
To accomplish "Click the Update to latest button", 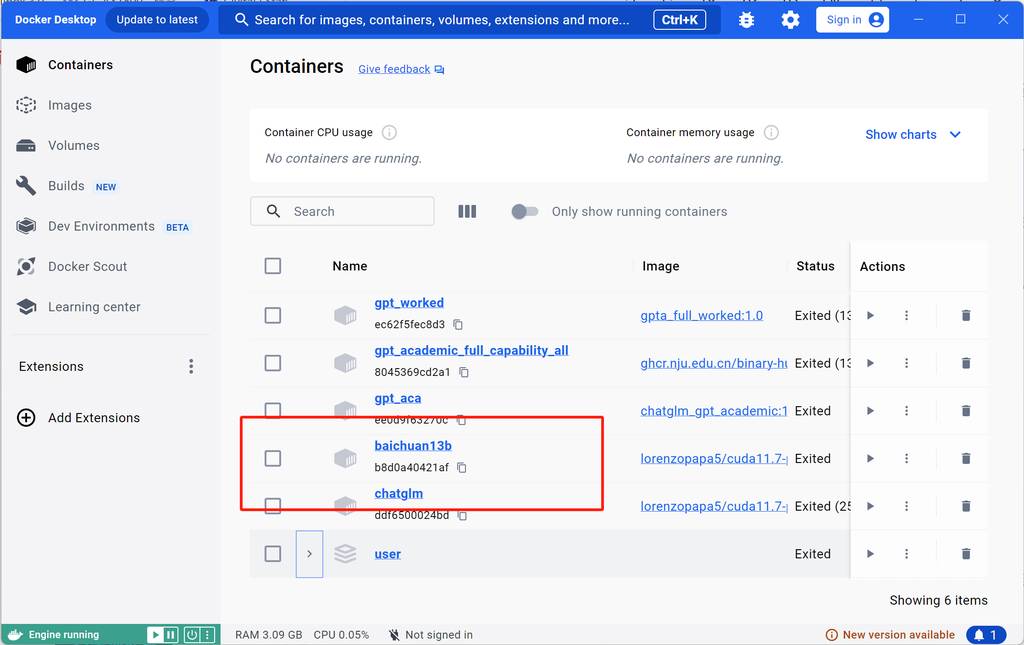I will pyautogui.click(x=157, y=20).
